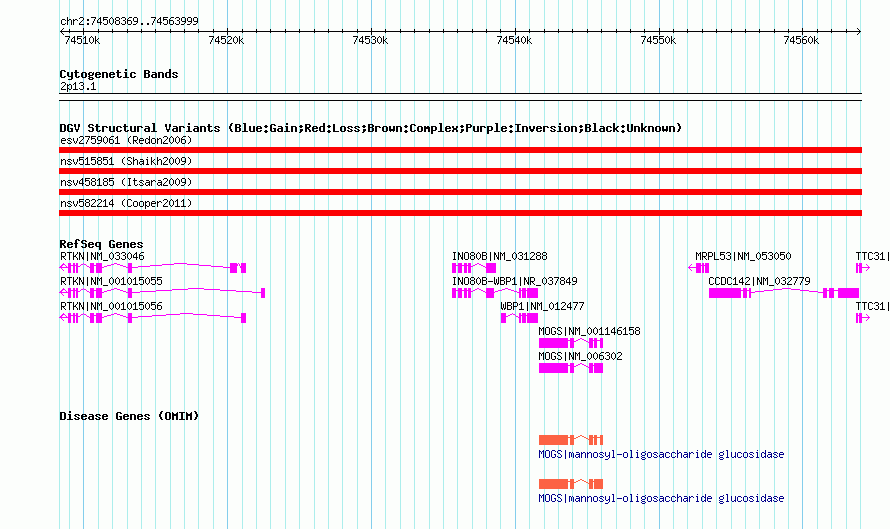Screen dimensions: 890x529
Task: Open the upper MOGS|mannosyl-oligosaccharide glucosidase link
Action: click(661, 454)
